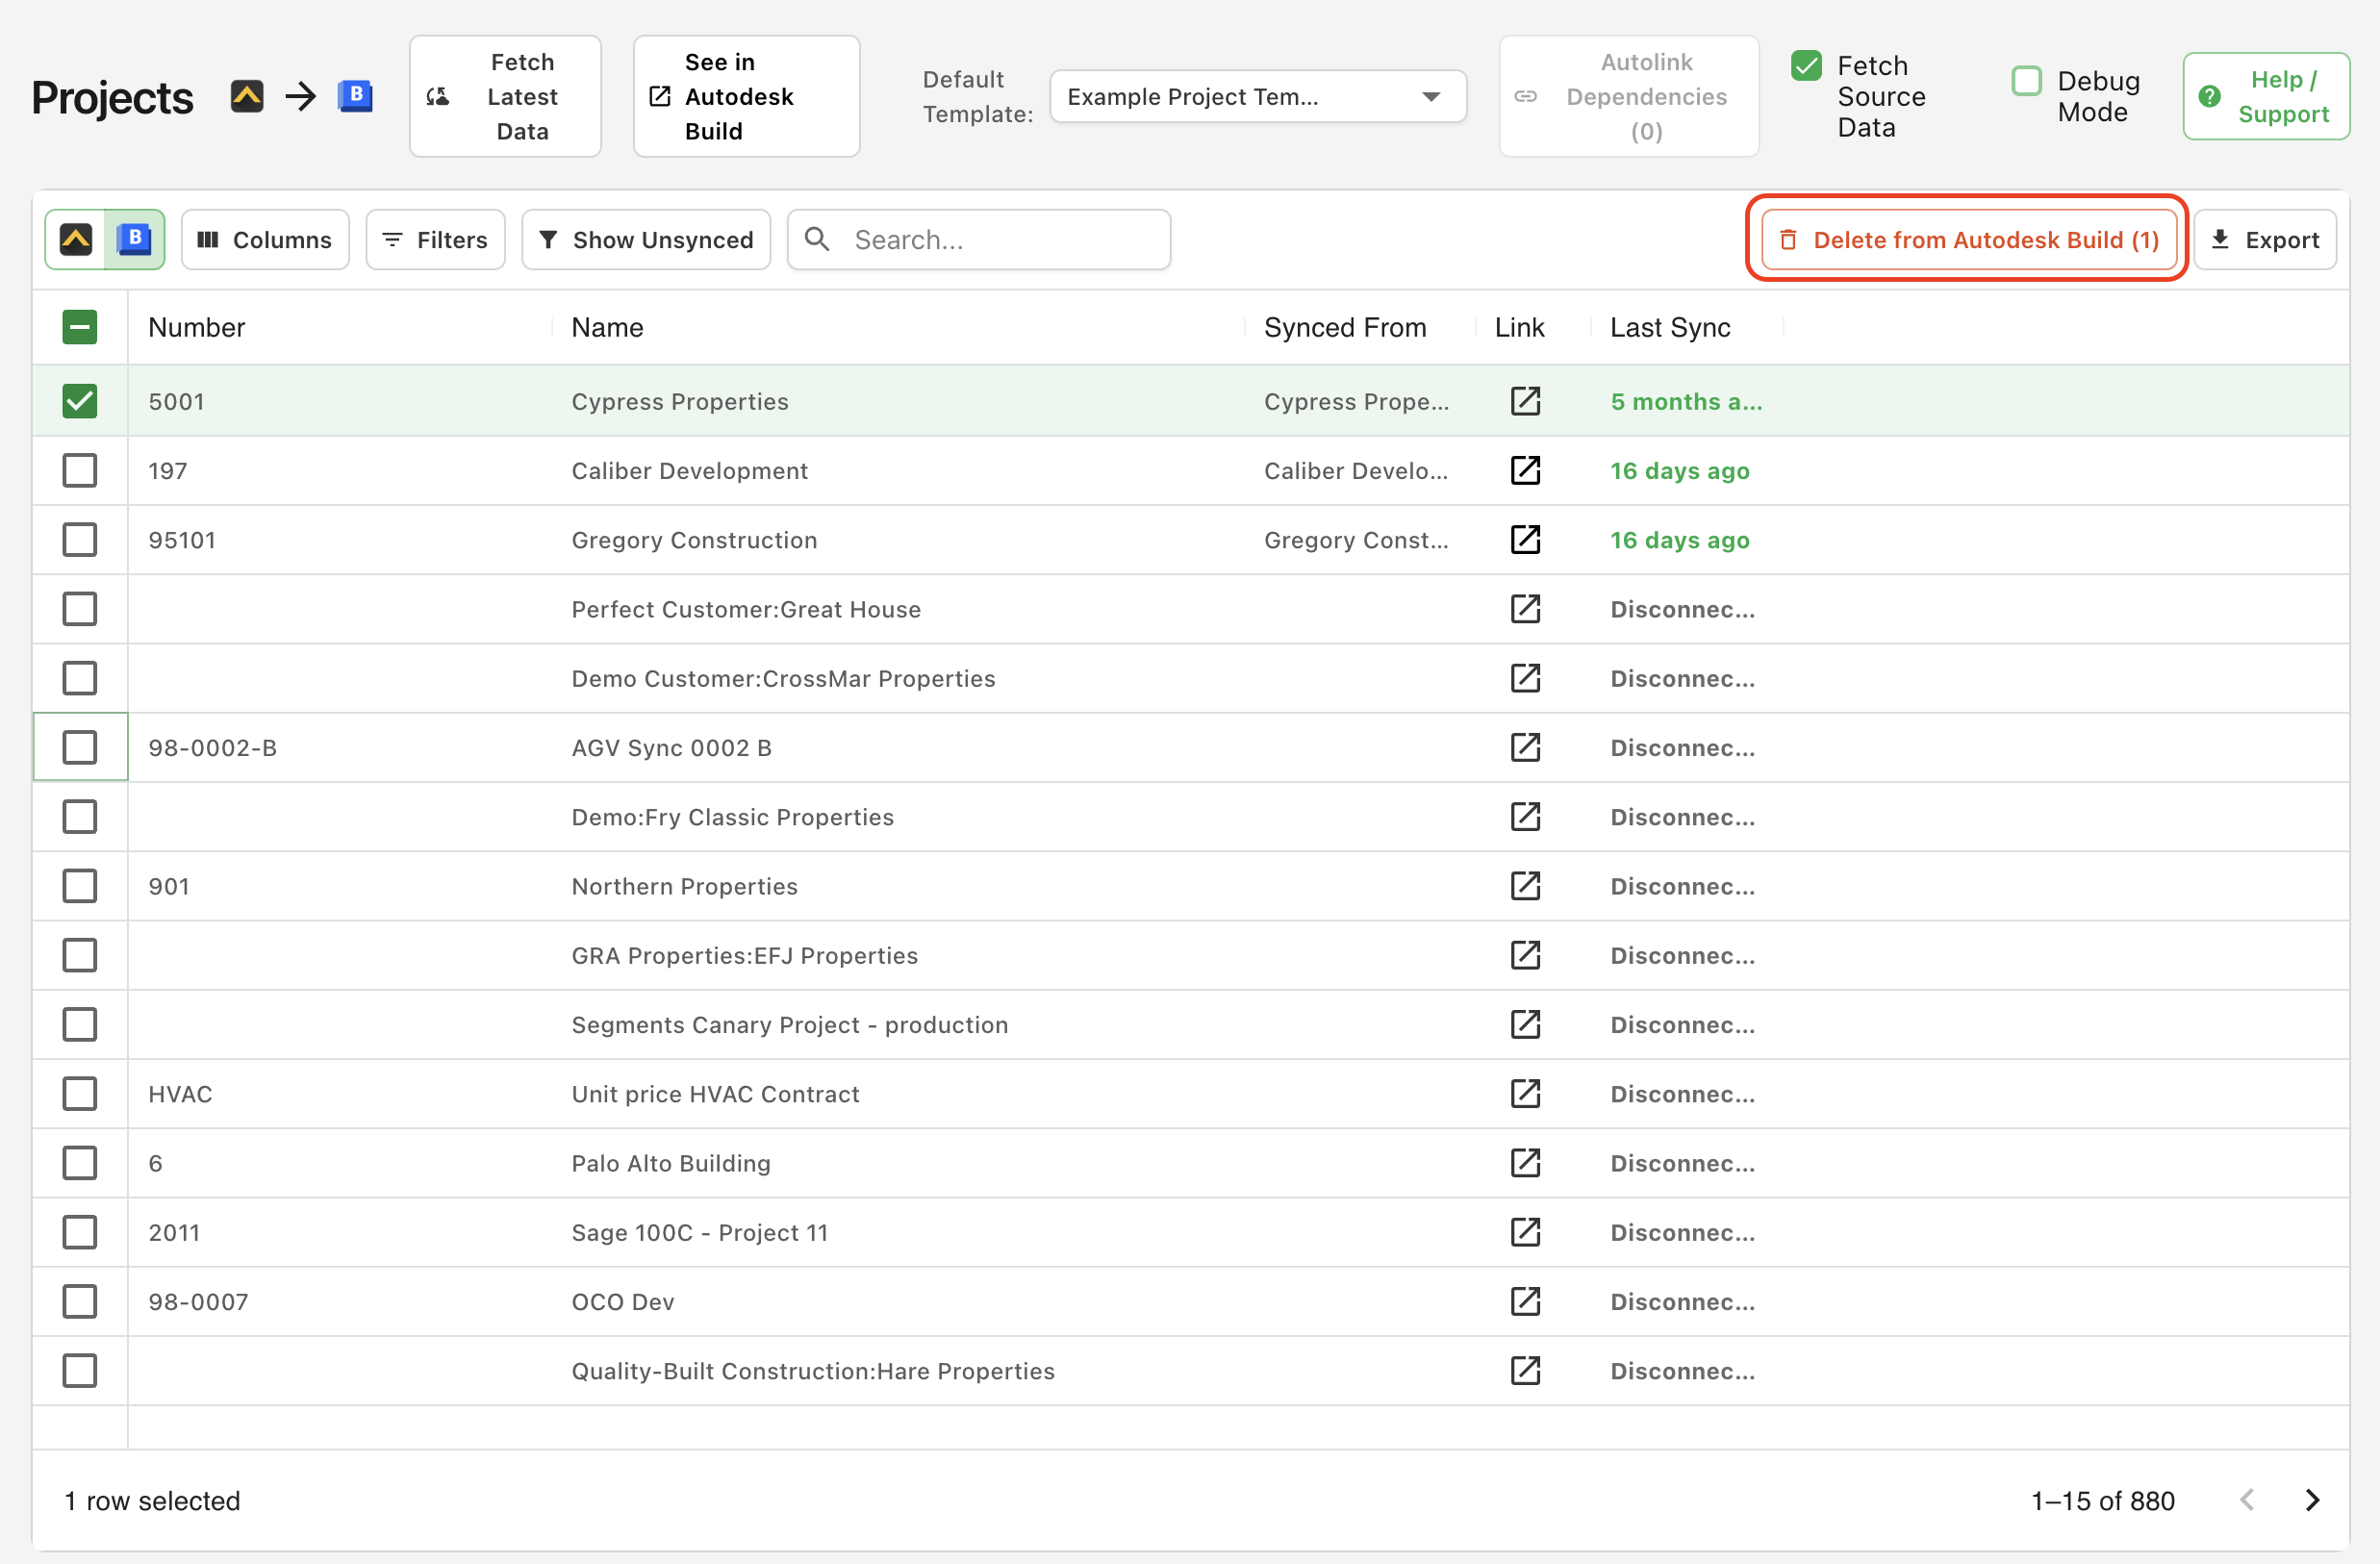Open link icon for OCO Dev row
Screen dimensions: 2380x1564
click(1525, 1301)
